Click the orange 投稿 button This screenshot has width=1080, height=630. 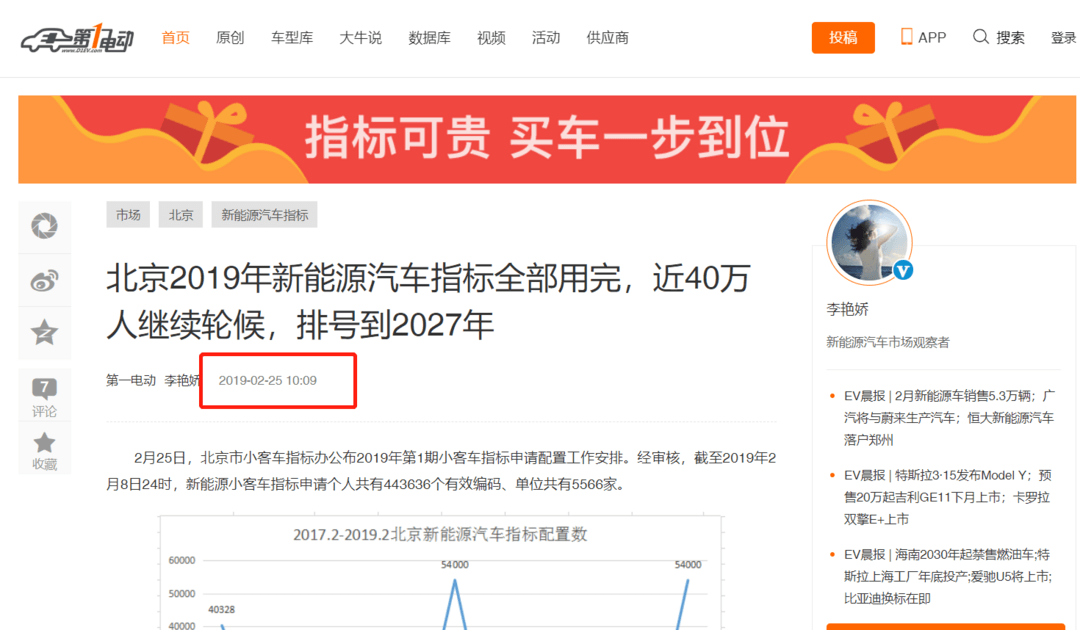point(843,38)
